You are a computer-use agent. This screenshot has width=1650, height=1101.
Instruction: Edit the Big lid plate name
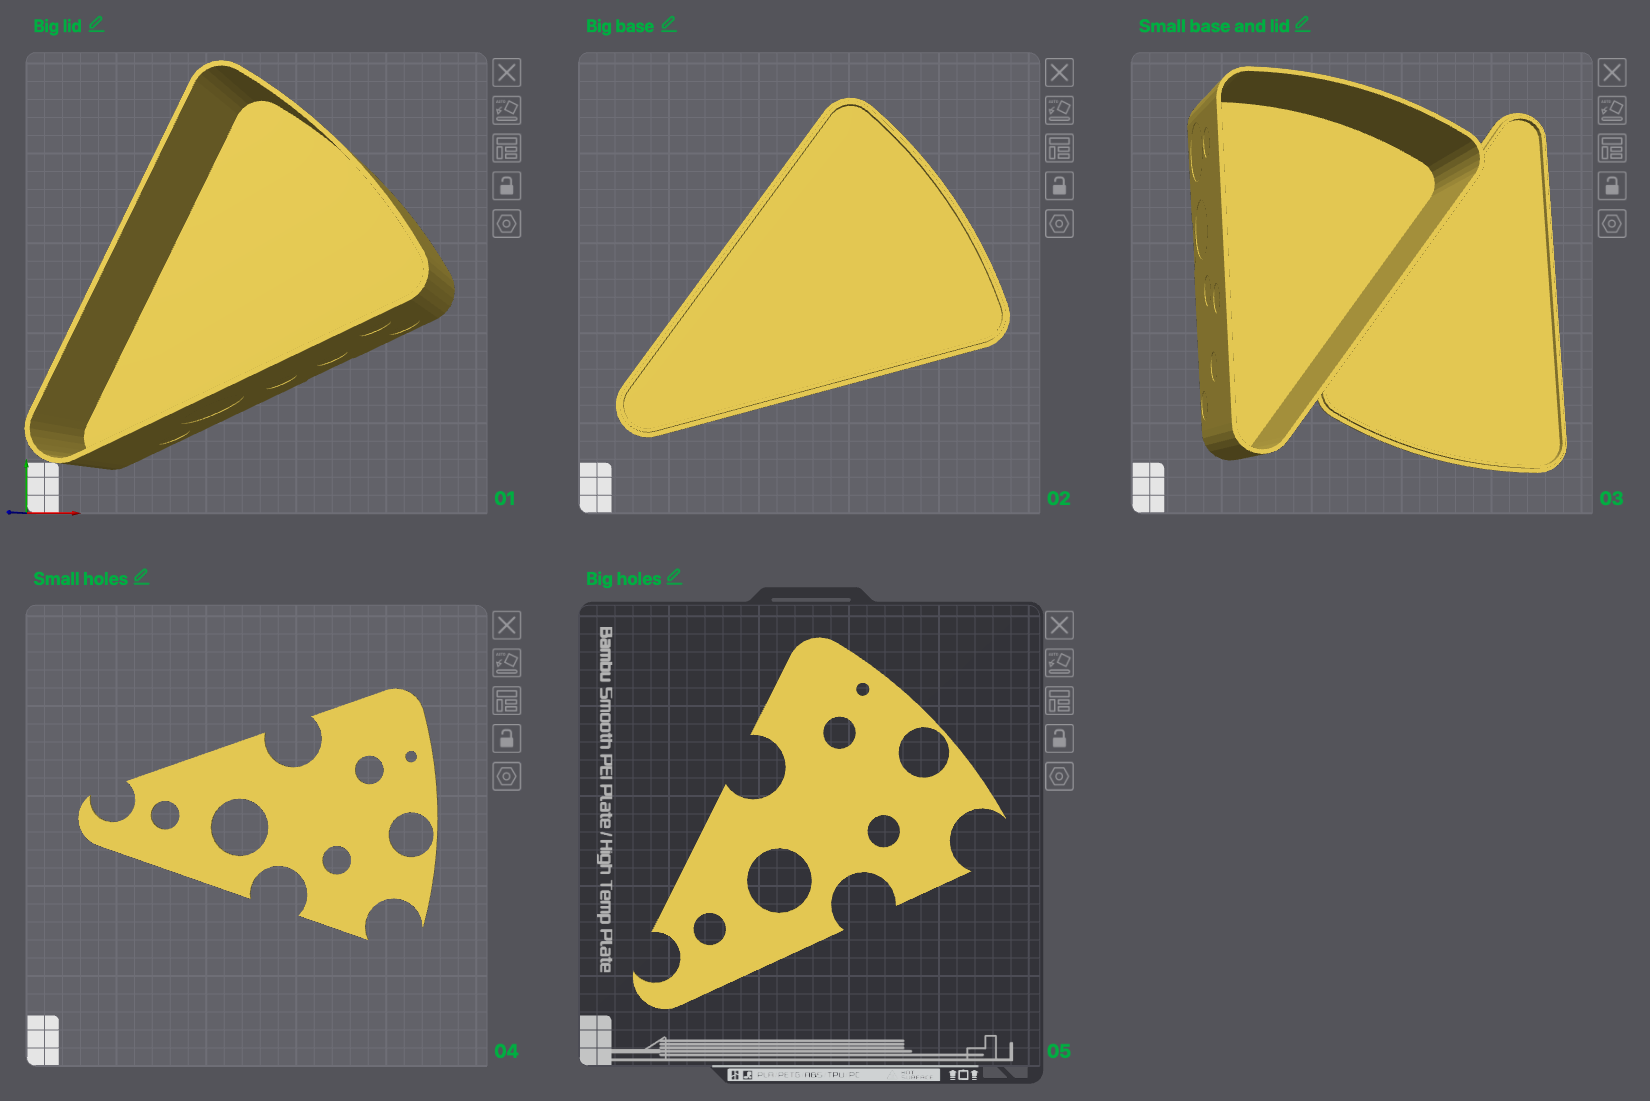pos(97,25)
